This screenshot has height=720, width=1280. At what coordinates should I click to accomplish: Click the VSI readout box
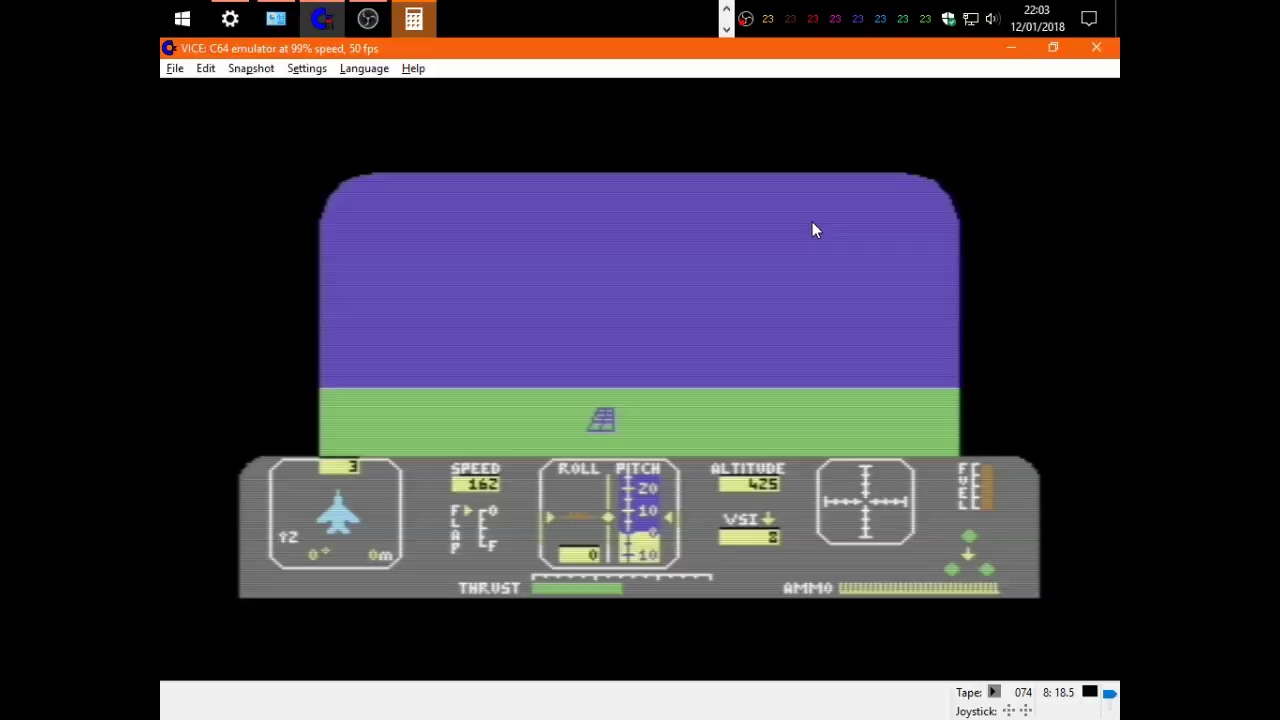click(748, 538)
